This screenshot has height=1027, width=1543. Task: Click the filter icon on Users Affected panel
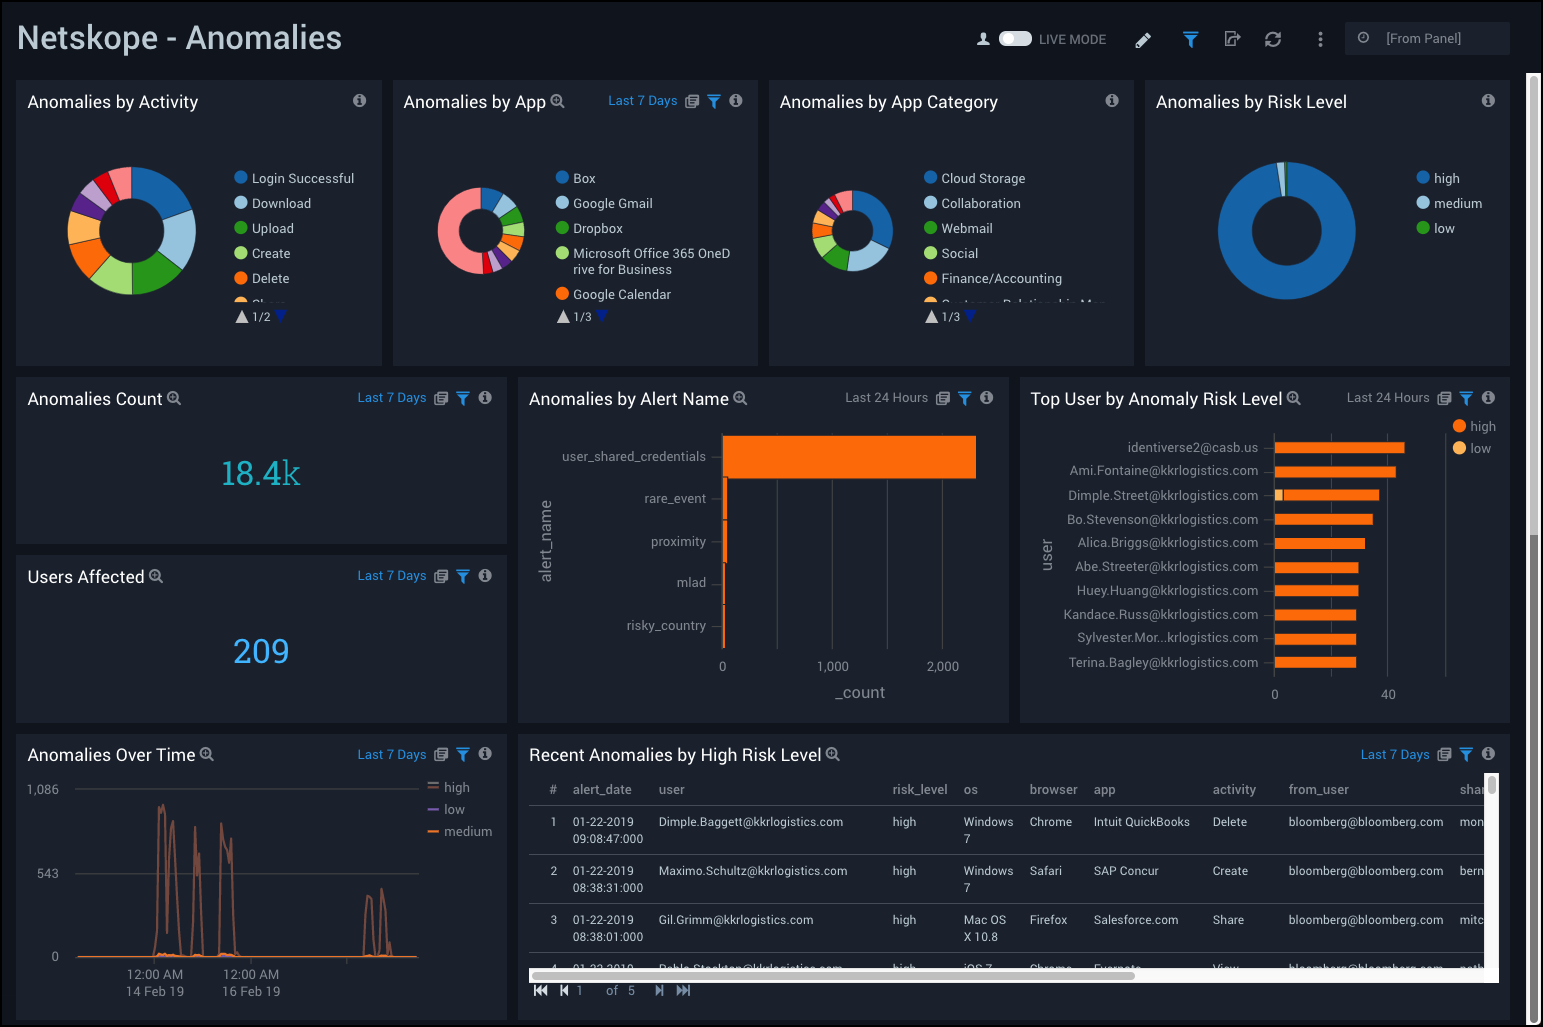[462, 576]
